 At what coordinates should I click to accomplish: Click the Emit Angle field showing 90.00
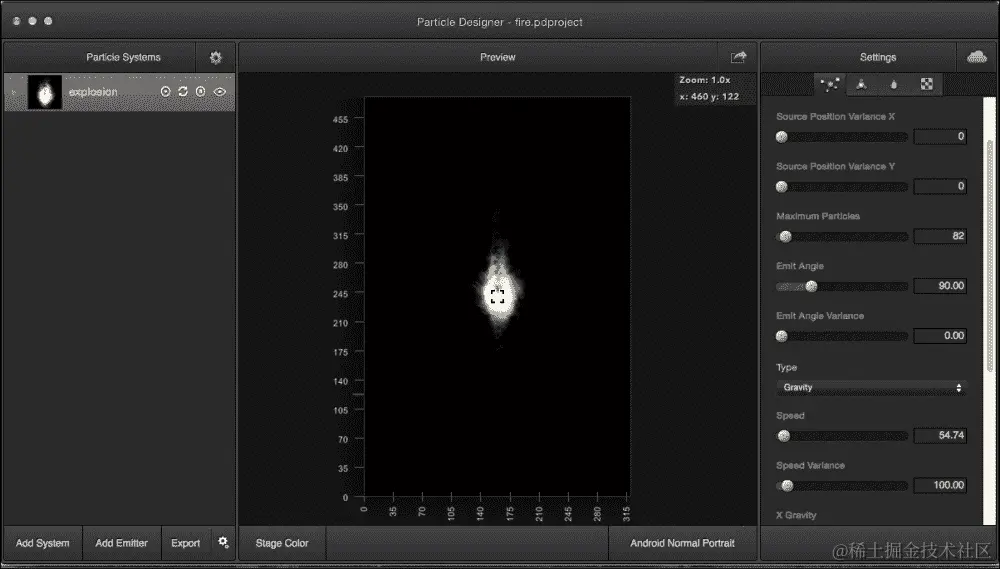[x=940, y=286]
